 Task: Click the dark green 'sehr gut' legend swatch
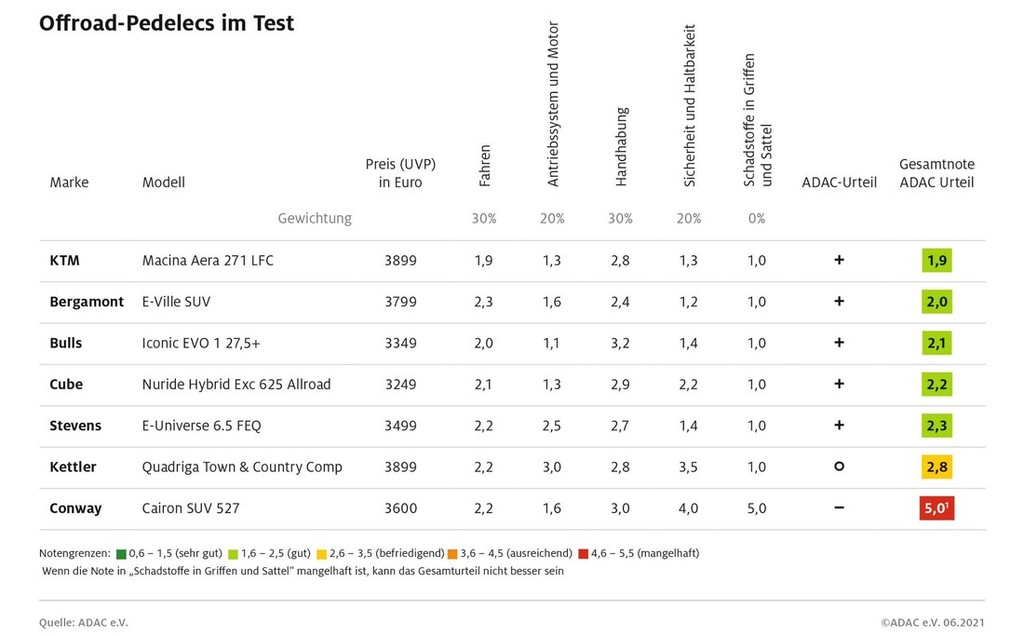click(x=121, y=553)
